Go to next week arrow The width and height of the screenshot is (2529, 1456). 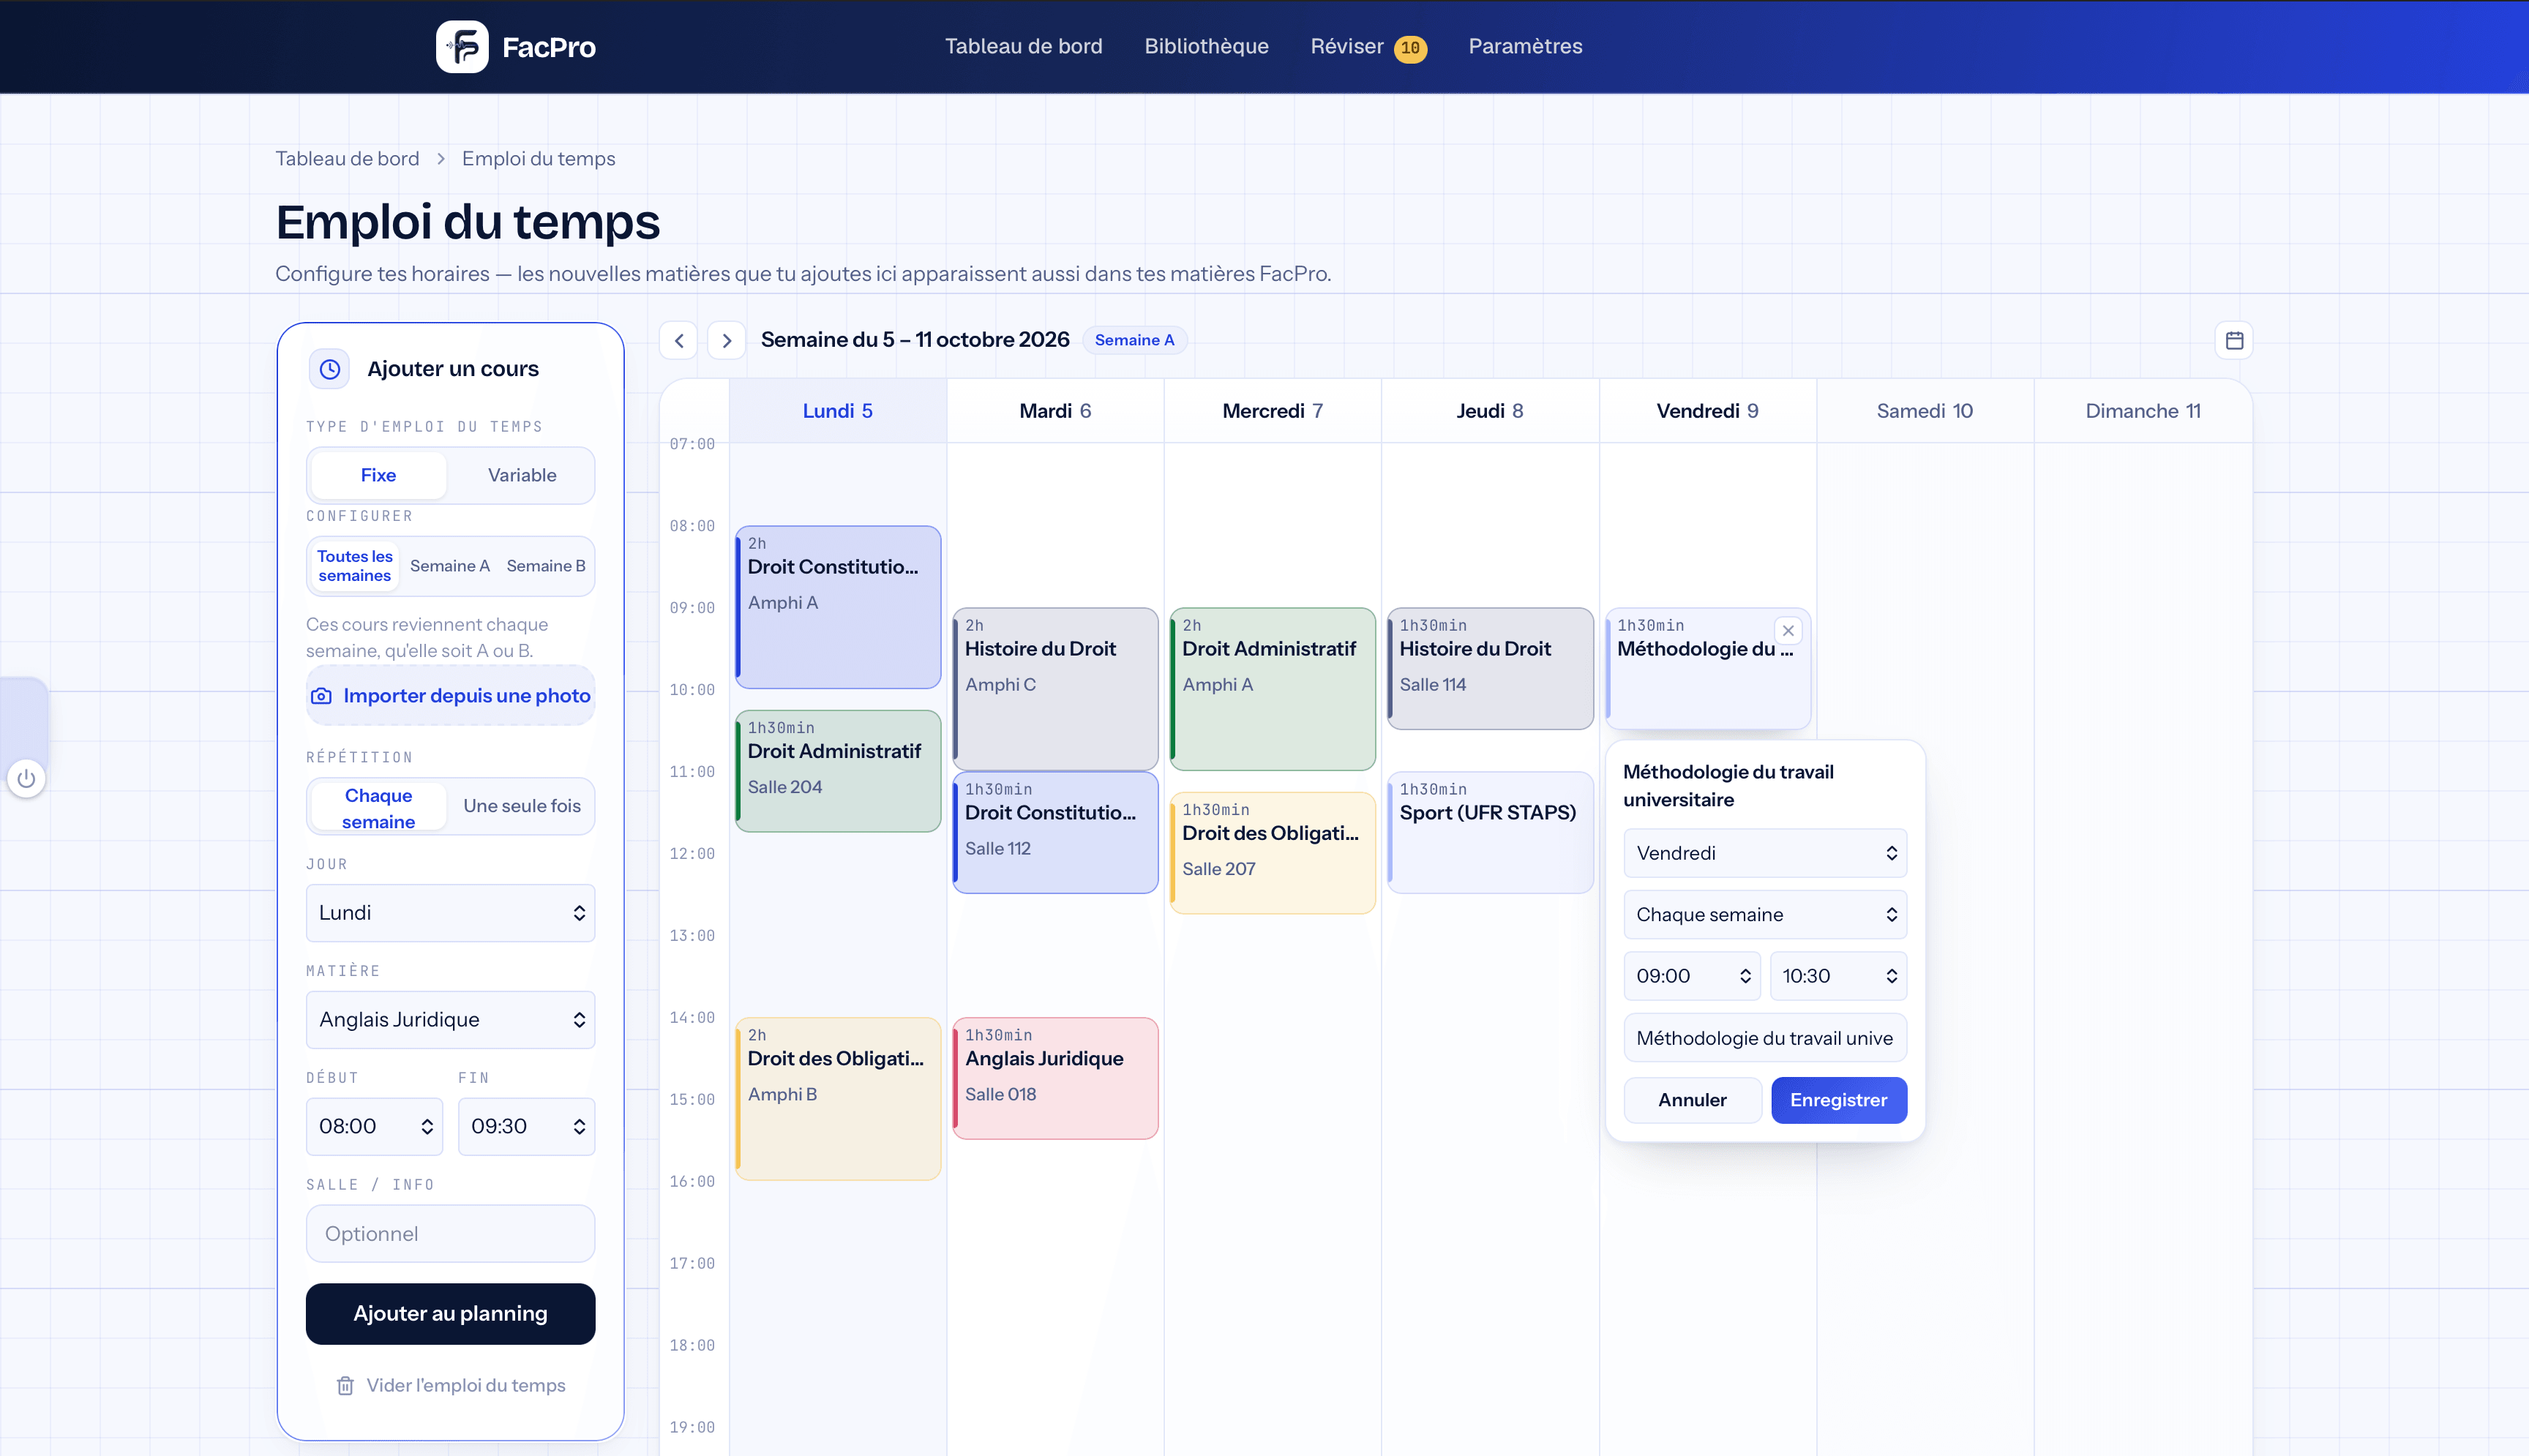[727, 340]
